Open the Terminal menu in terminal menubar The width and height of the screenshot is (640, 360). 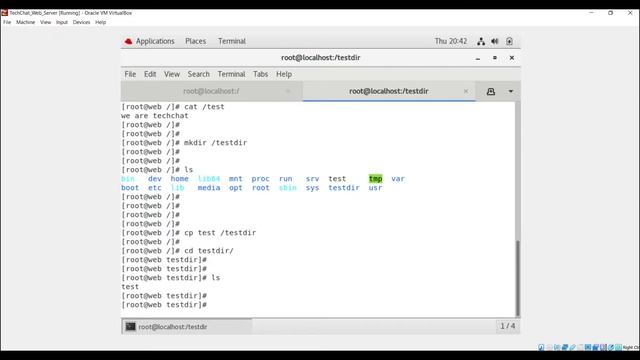(x=231, y=74)
